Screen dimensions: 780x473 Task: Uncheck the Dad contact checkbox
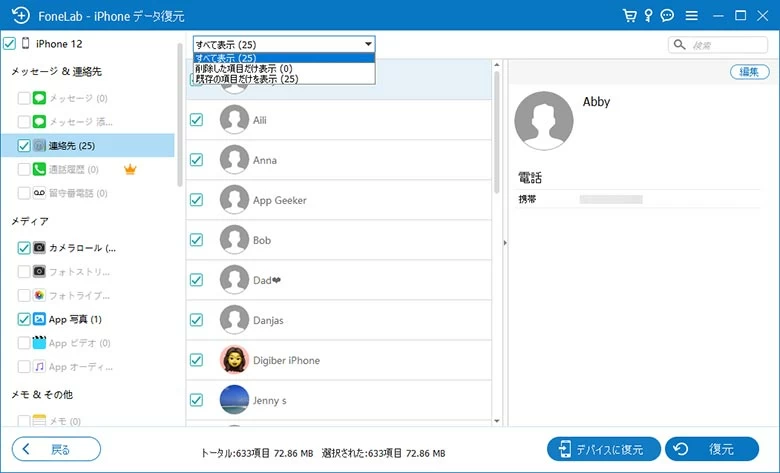point(196,280)
